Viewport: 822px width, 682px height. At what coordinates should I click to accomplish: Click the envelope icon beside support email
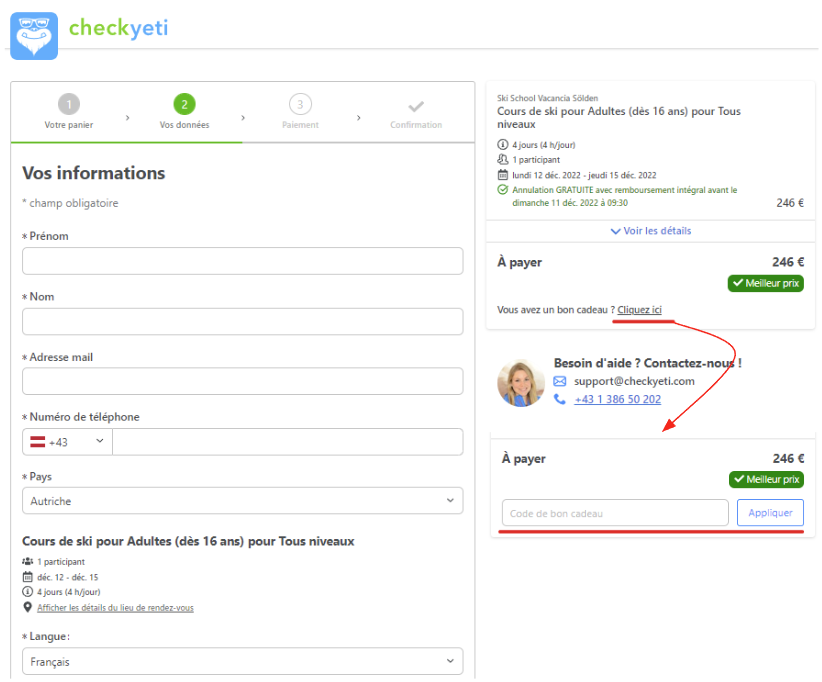(x=560, y=381)
